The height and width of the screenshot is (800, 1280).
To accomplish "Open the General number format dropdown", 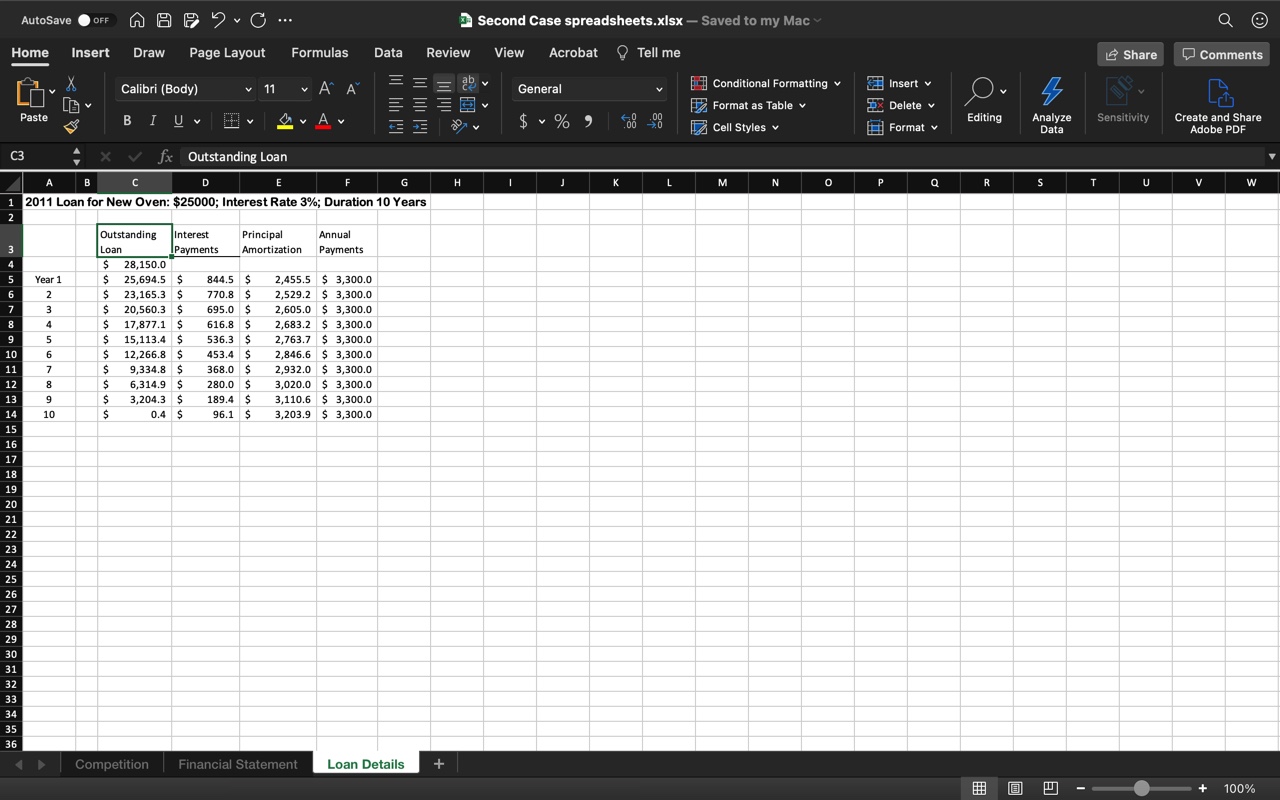I will (657, 89).
